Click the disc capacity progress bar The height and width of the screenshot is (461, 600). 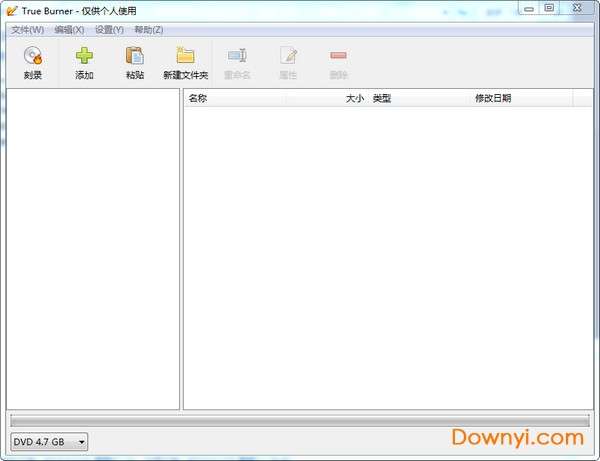[x=300, y=421]
